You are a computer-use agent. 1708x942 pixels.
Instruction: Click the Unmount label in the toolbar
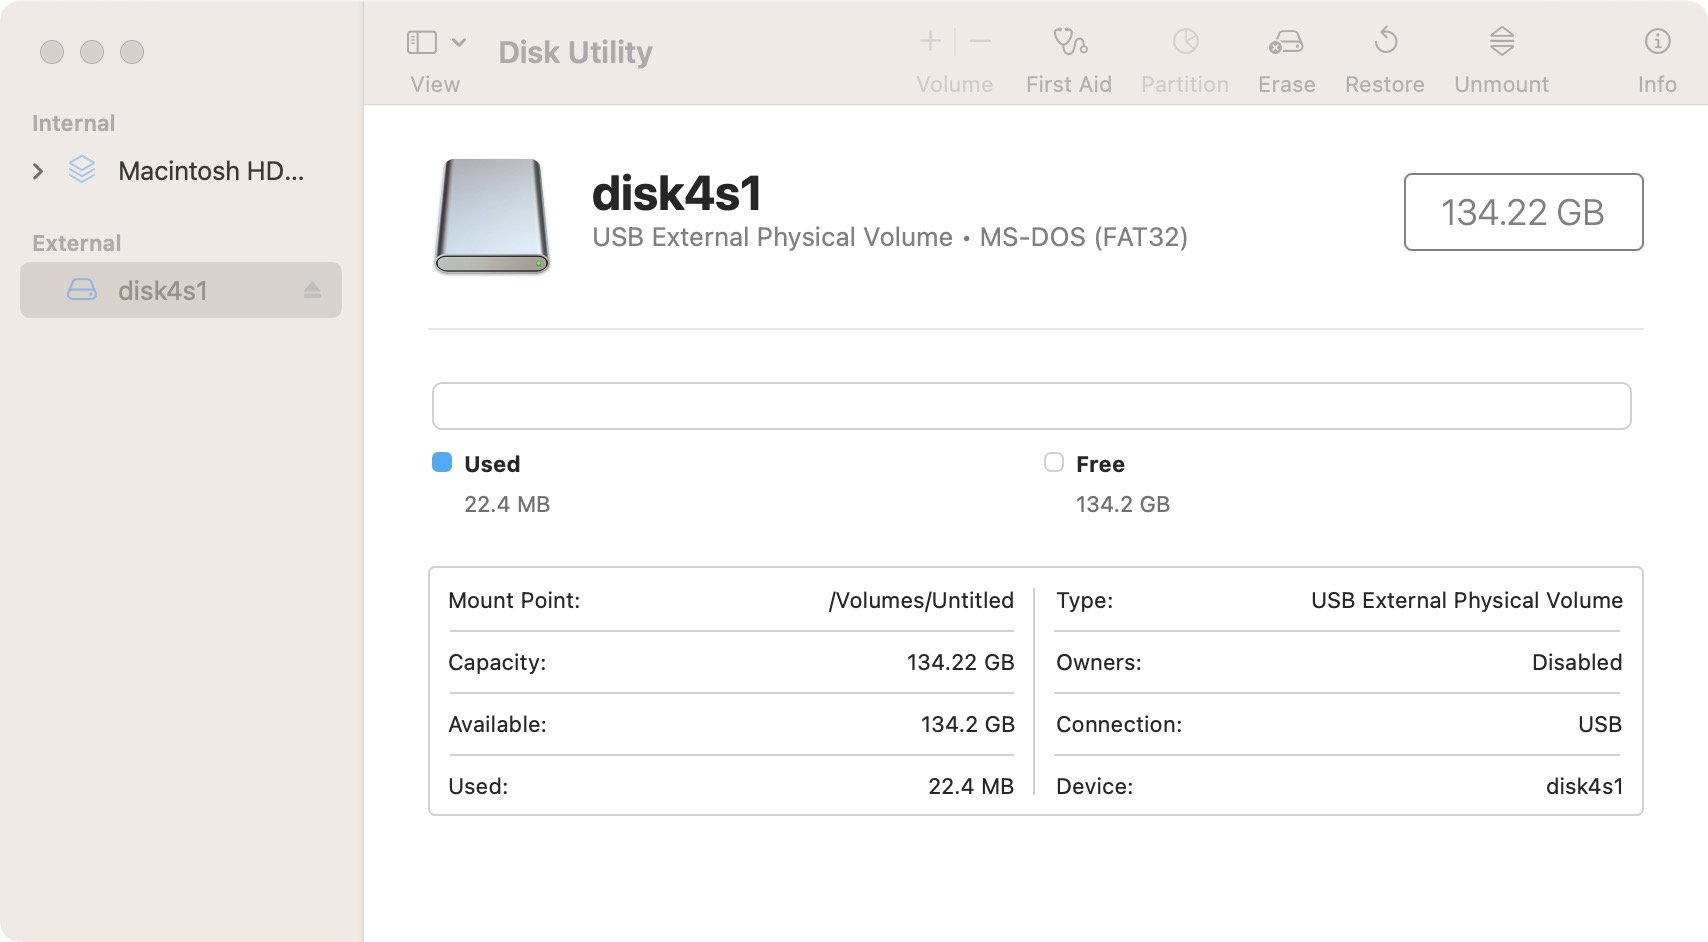pos(1502,85)
